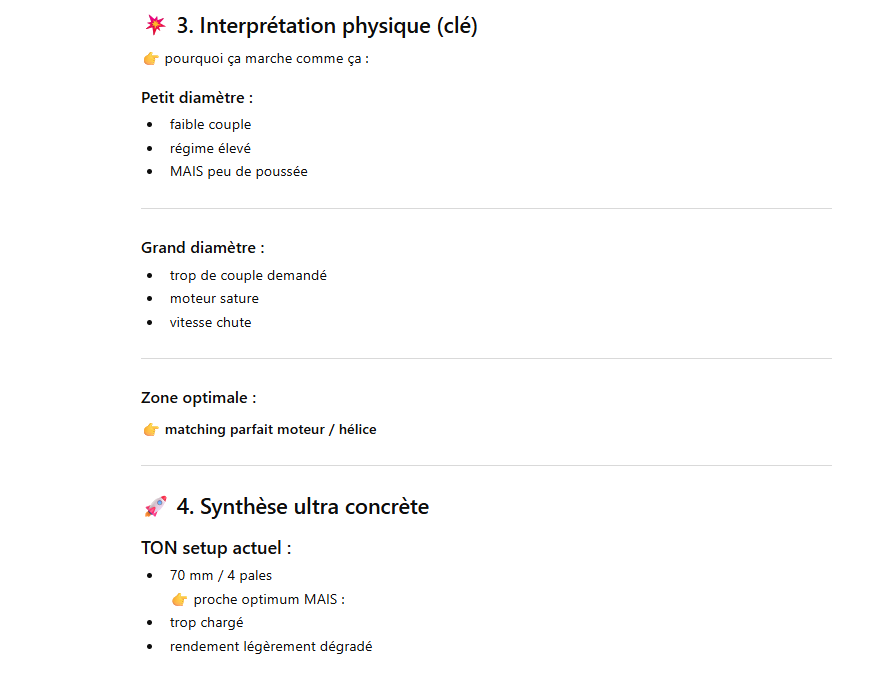Click the "trop de couple demandé" bullet item

coord(248,275)
